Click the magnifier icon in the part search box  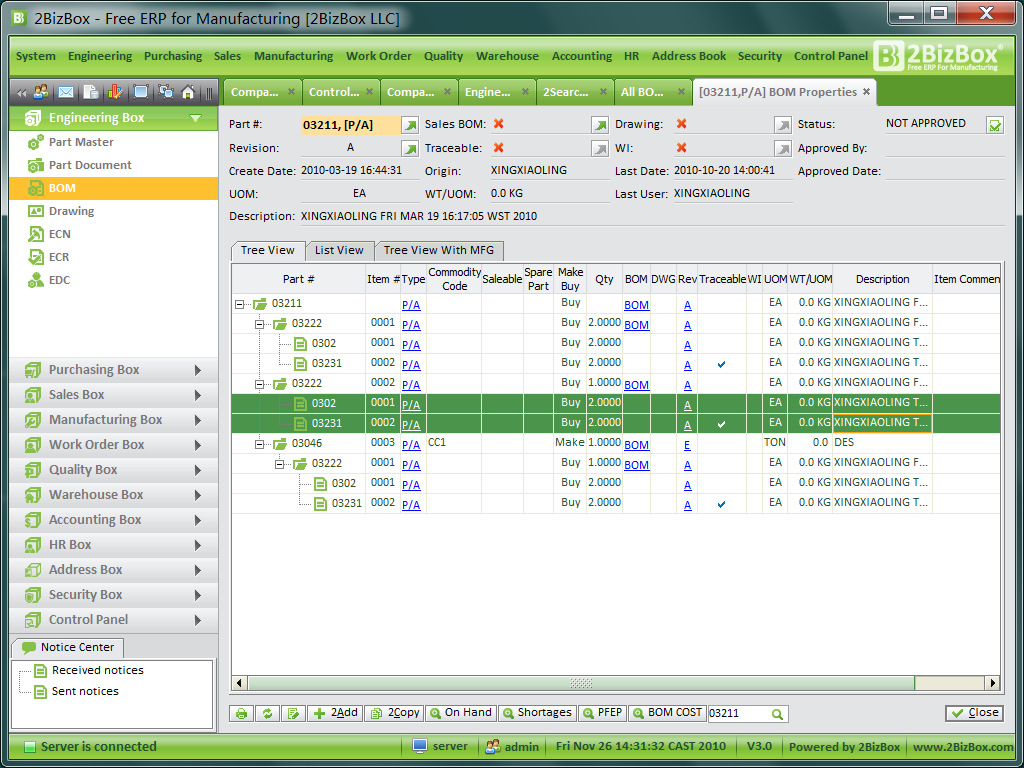(x=777, y=714)
